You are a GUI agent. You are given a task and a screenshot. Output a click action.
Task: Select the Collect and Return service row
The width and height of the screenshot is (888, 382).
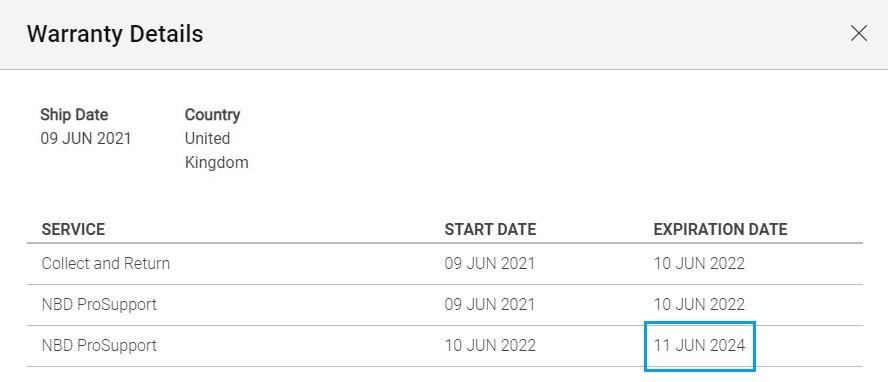click(445, 264)
